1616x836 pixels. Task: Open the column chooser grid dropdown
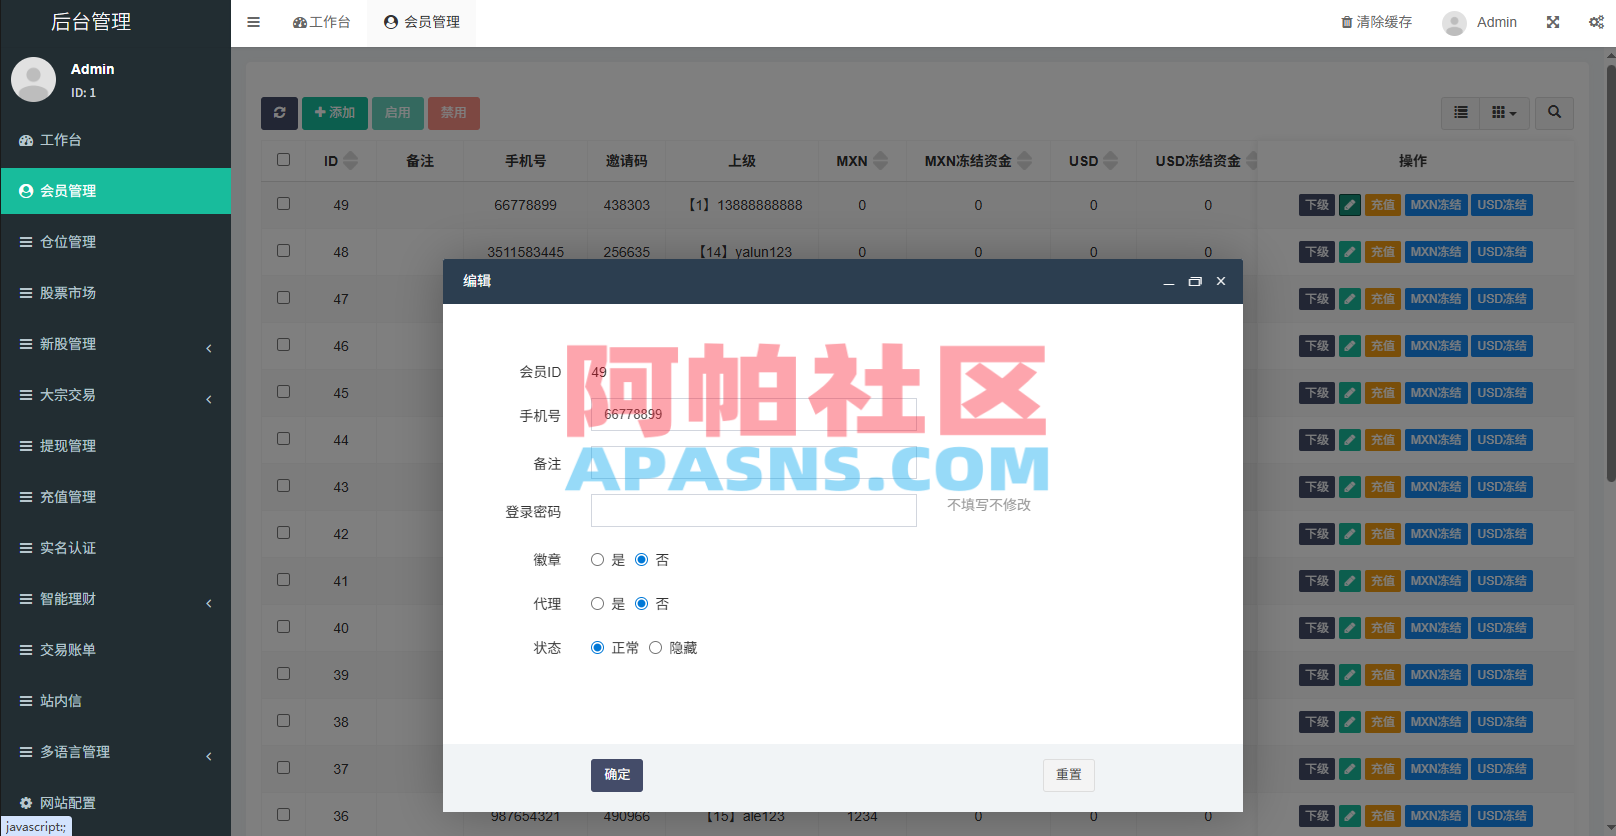click(x=1505, y=113)
